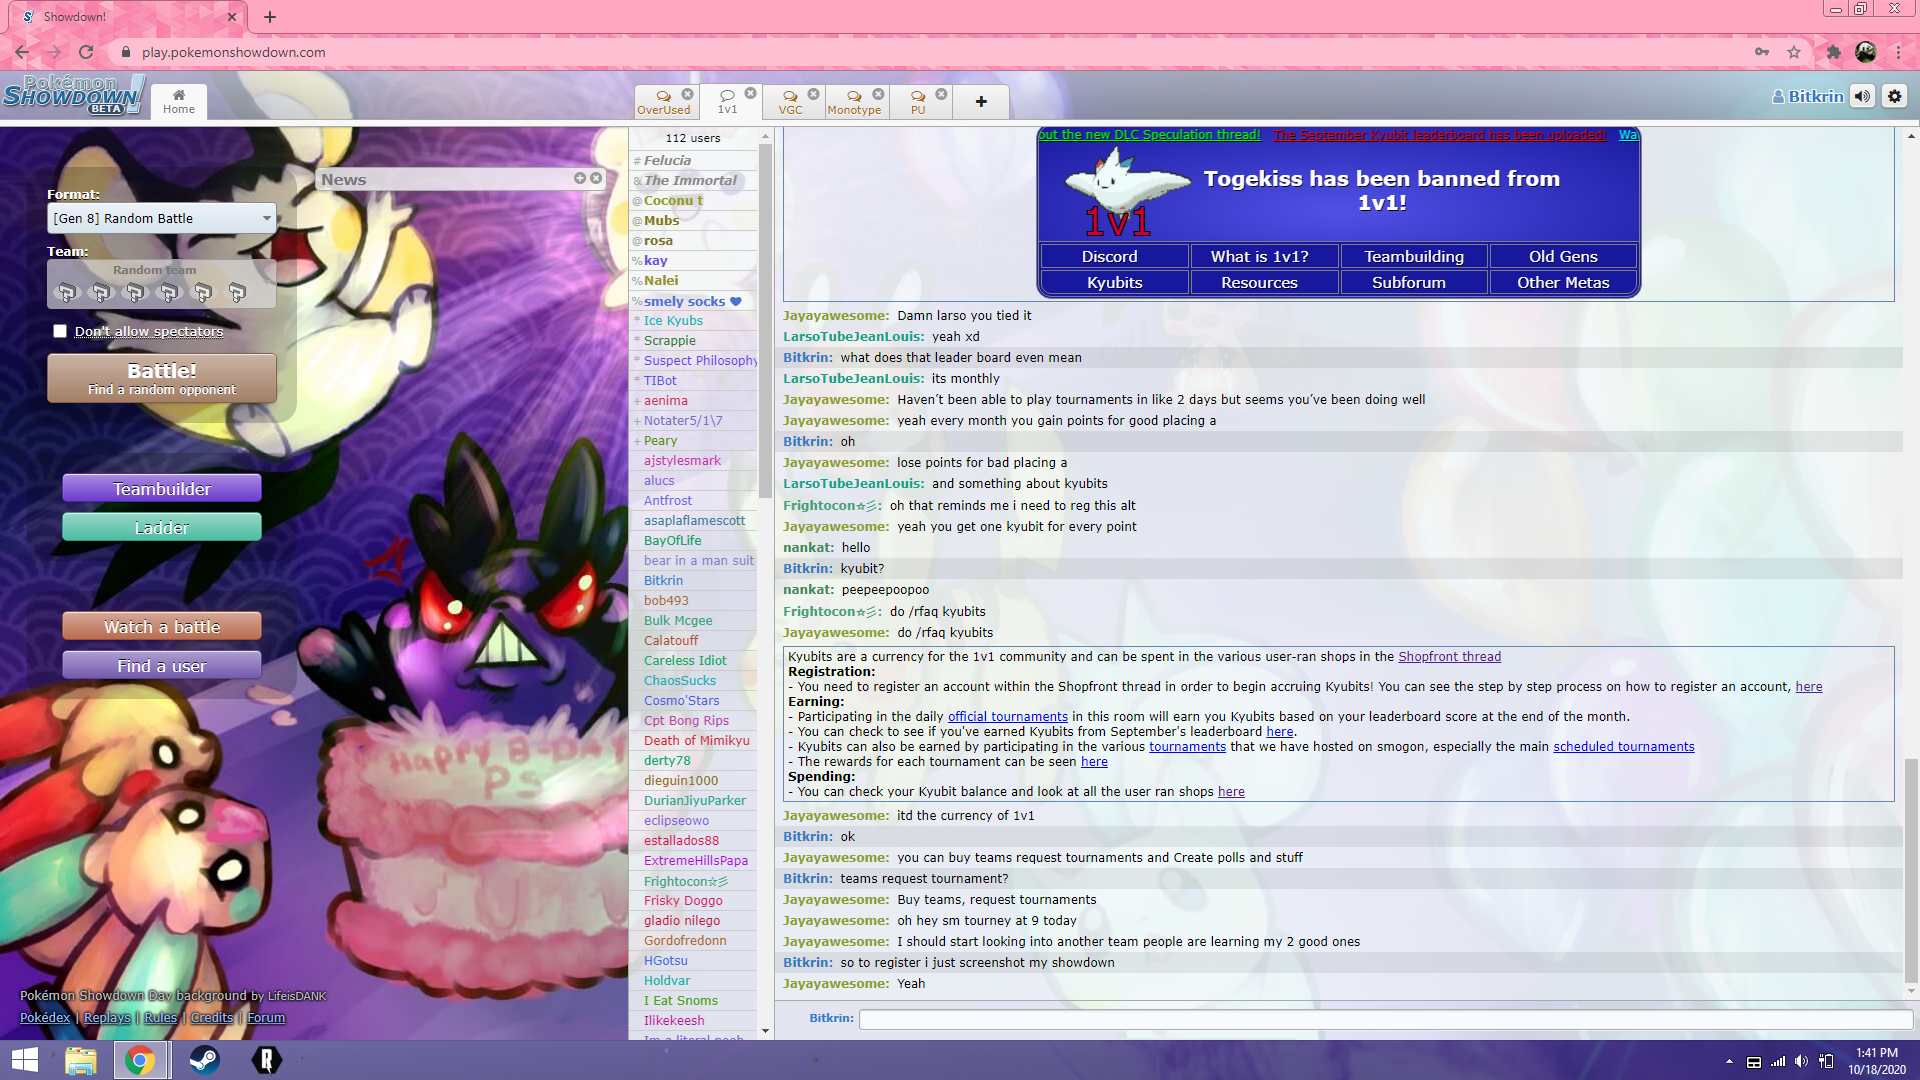
Task: Select user Suspect Philosophy in list
Action: [692, 360]
